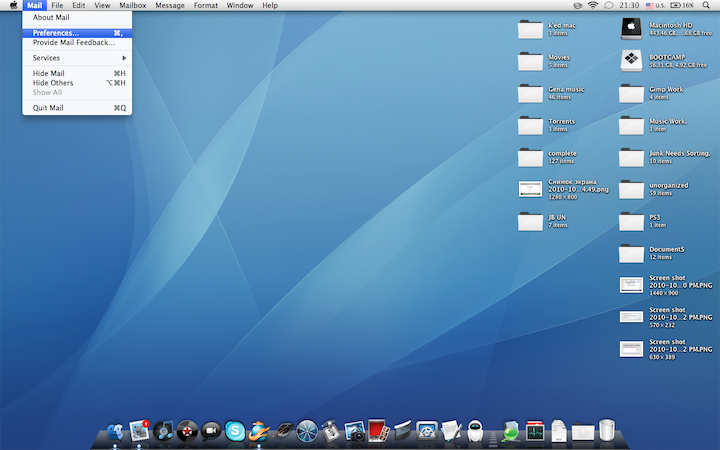The image size is (720, 450).
Task: Open the white EVE robot Dock icon
Action: pos(475,431)
